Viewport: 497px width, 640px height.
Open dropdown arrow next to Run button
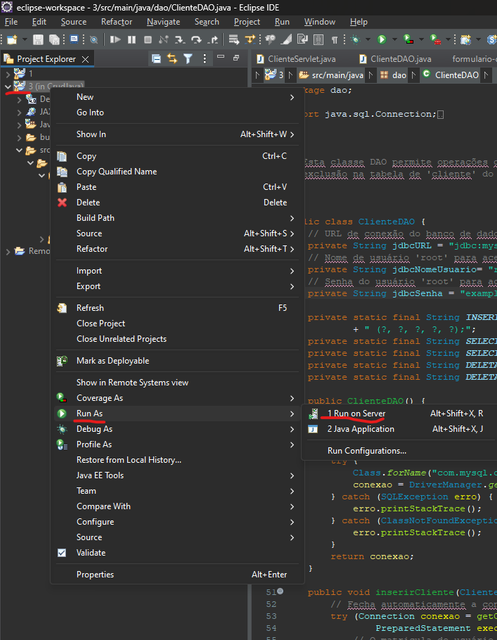tap(394, 39)
